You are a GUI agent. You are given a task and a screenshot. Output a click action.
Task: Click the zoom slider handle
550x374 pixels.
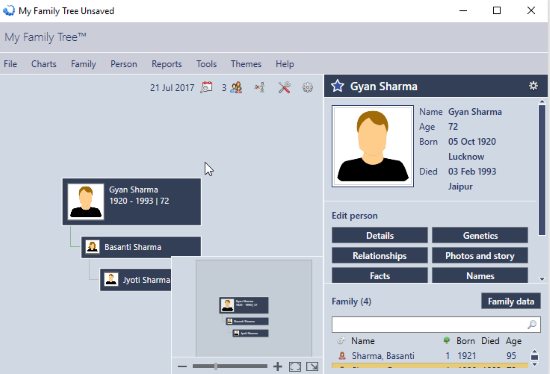tap(216, 366)
